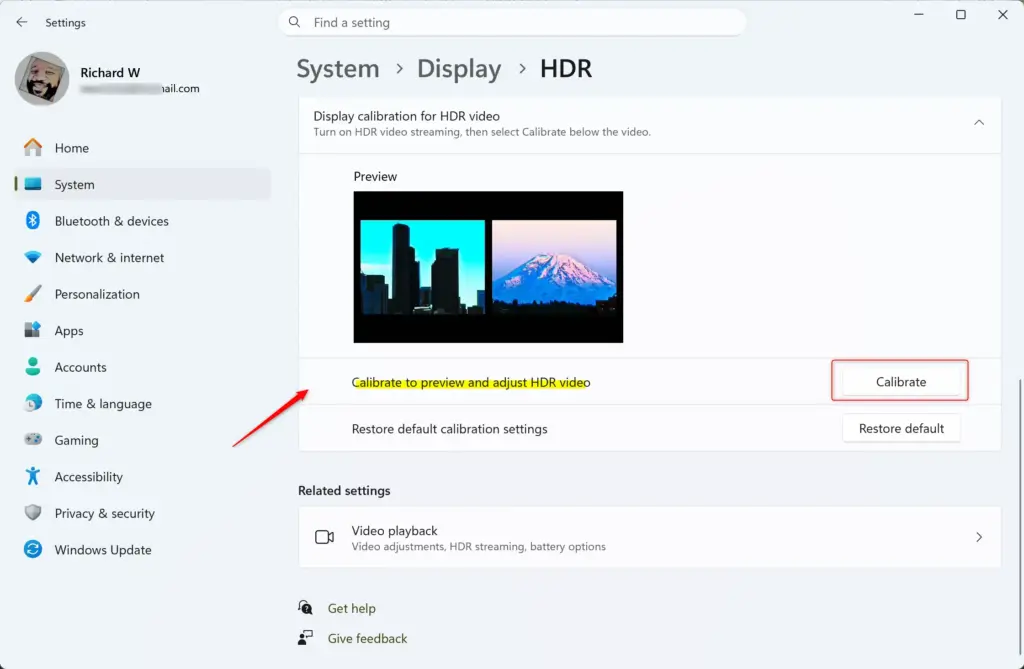This screenshot has width=1024, height=669.
Task: Go to Privacy & security
Action: (x=142, y=514)
